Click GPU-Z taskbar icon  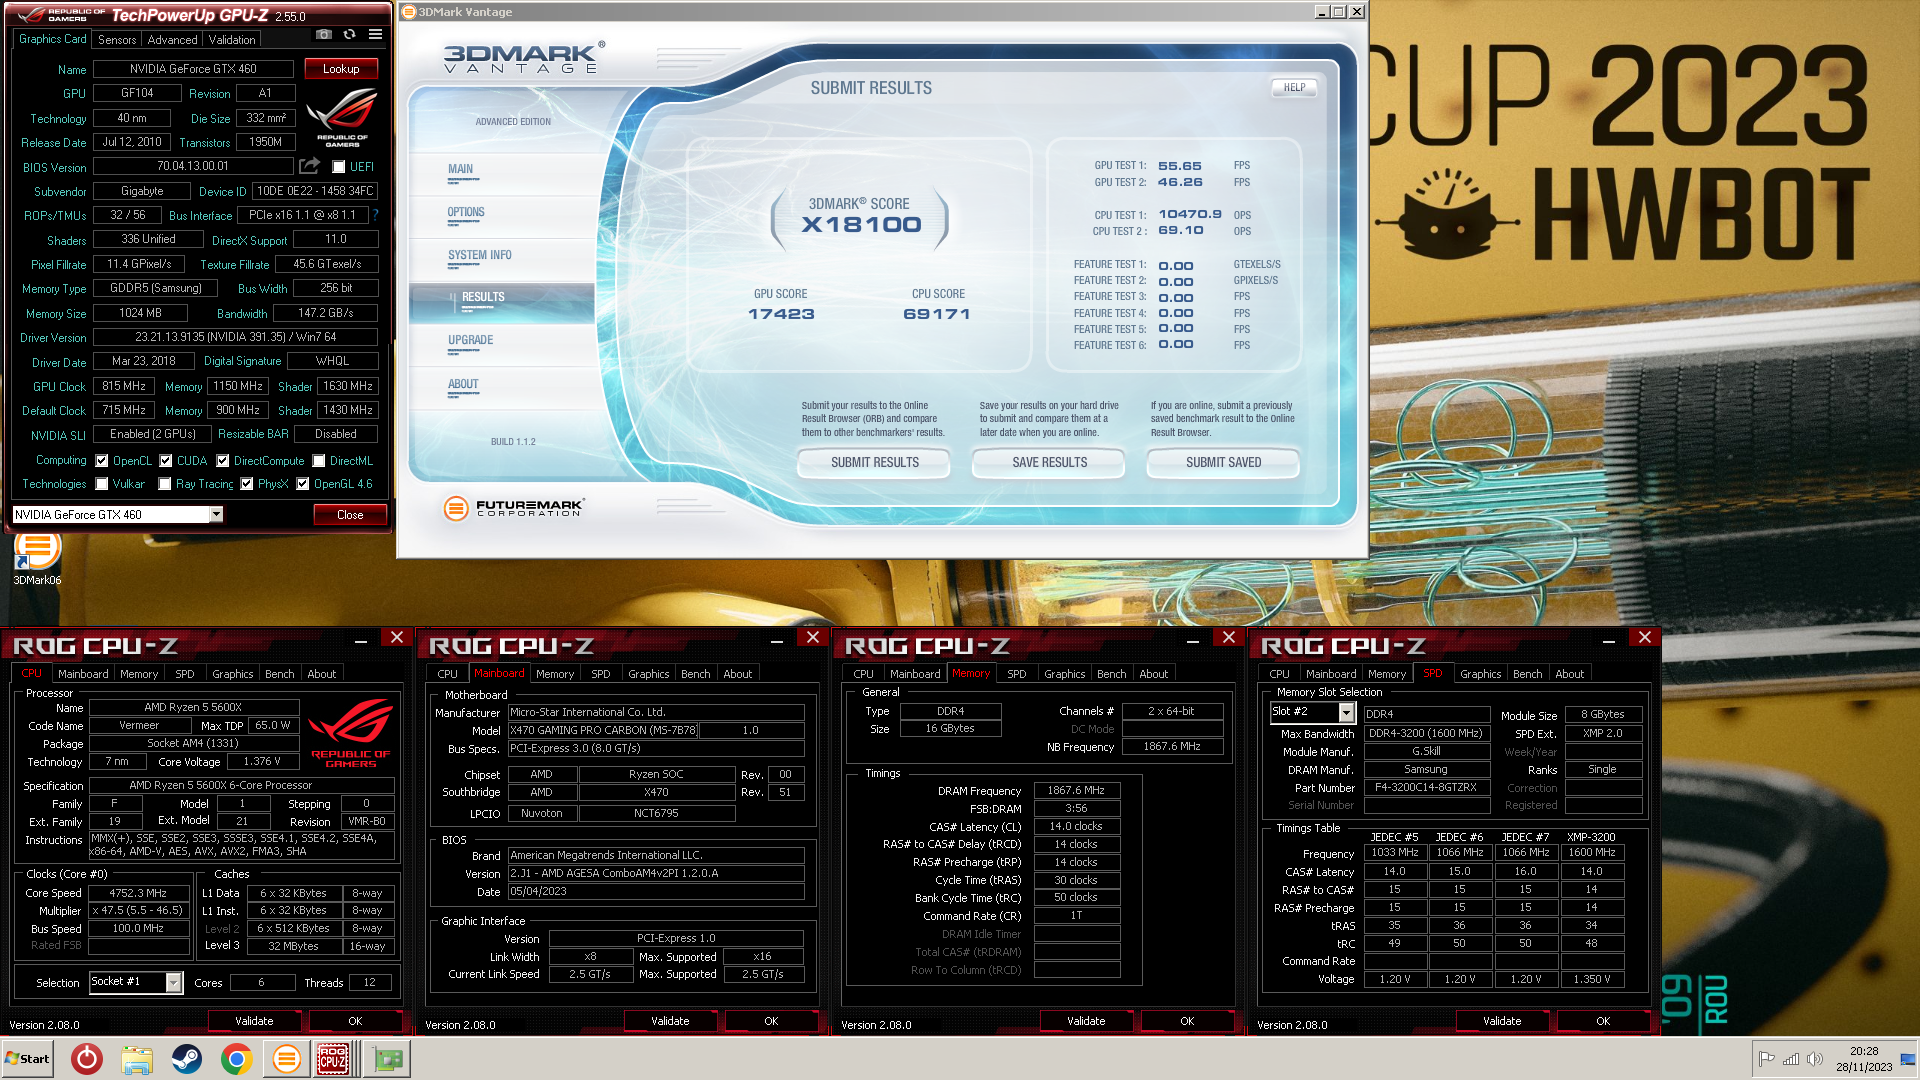387,1059
